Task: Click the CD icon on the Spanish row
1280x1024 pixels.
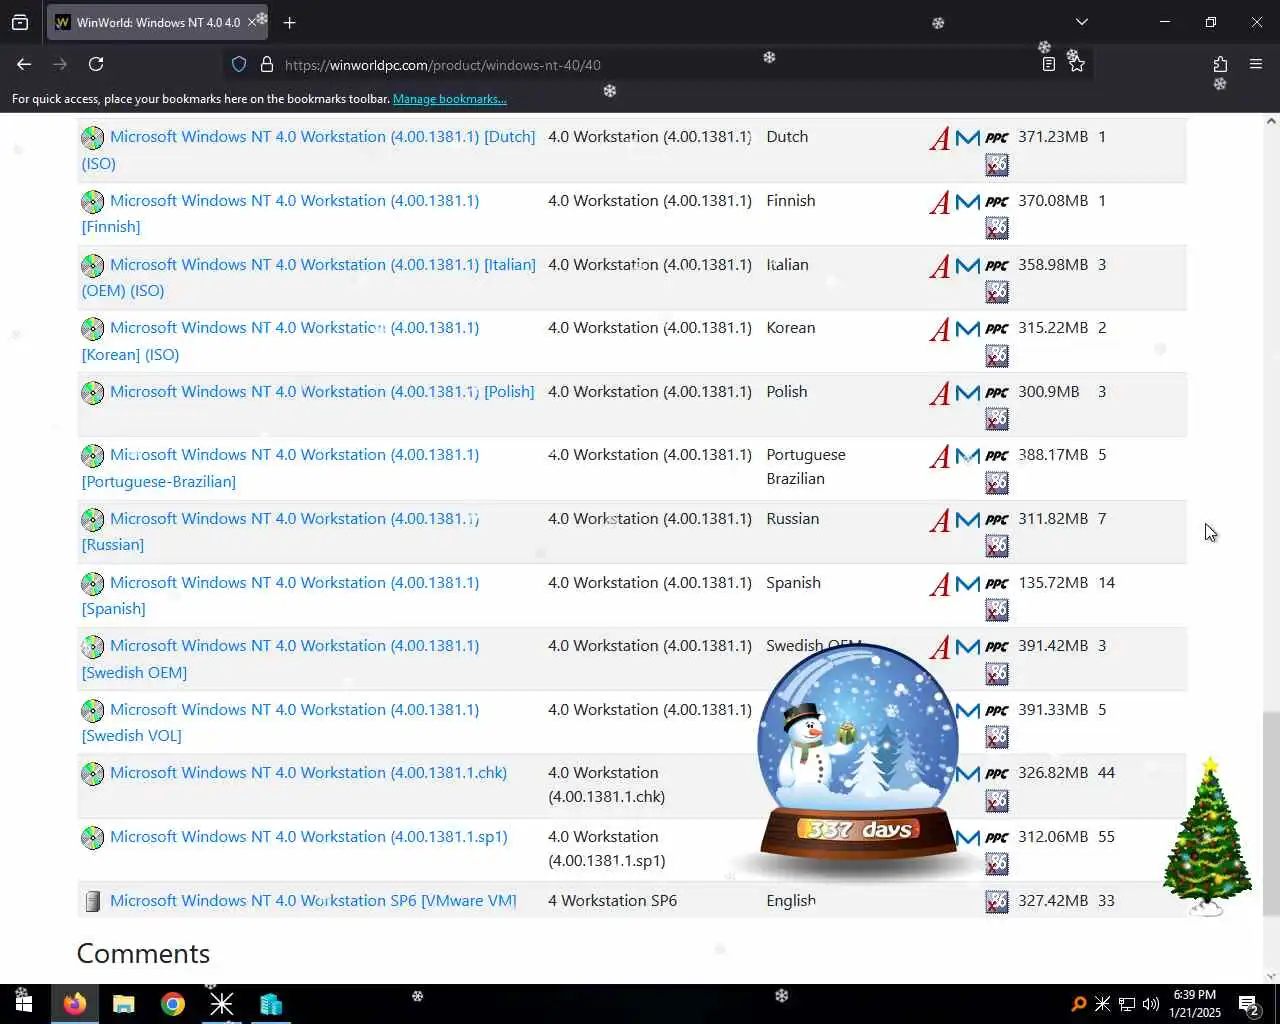Action: click(x=92, y=584)
